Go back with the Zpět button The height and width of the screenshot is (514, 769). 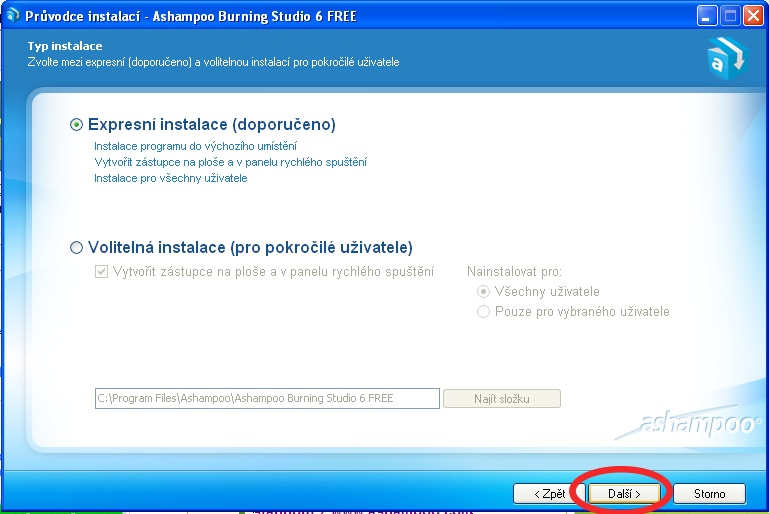tap(546, 494)
